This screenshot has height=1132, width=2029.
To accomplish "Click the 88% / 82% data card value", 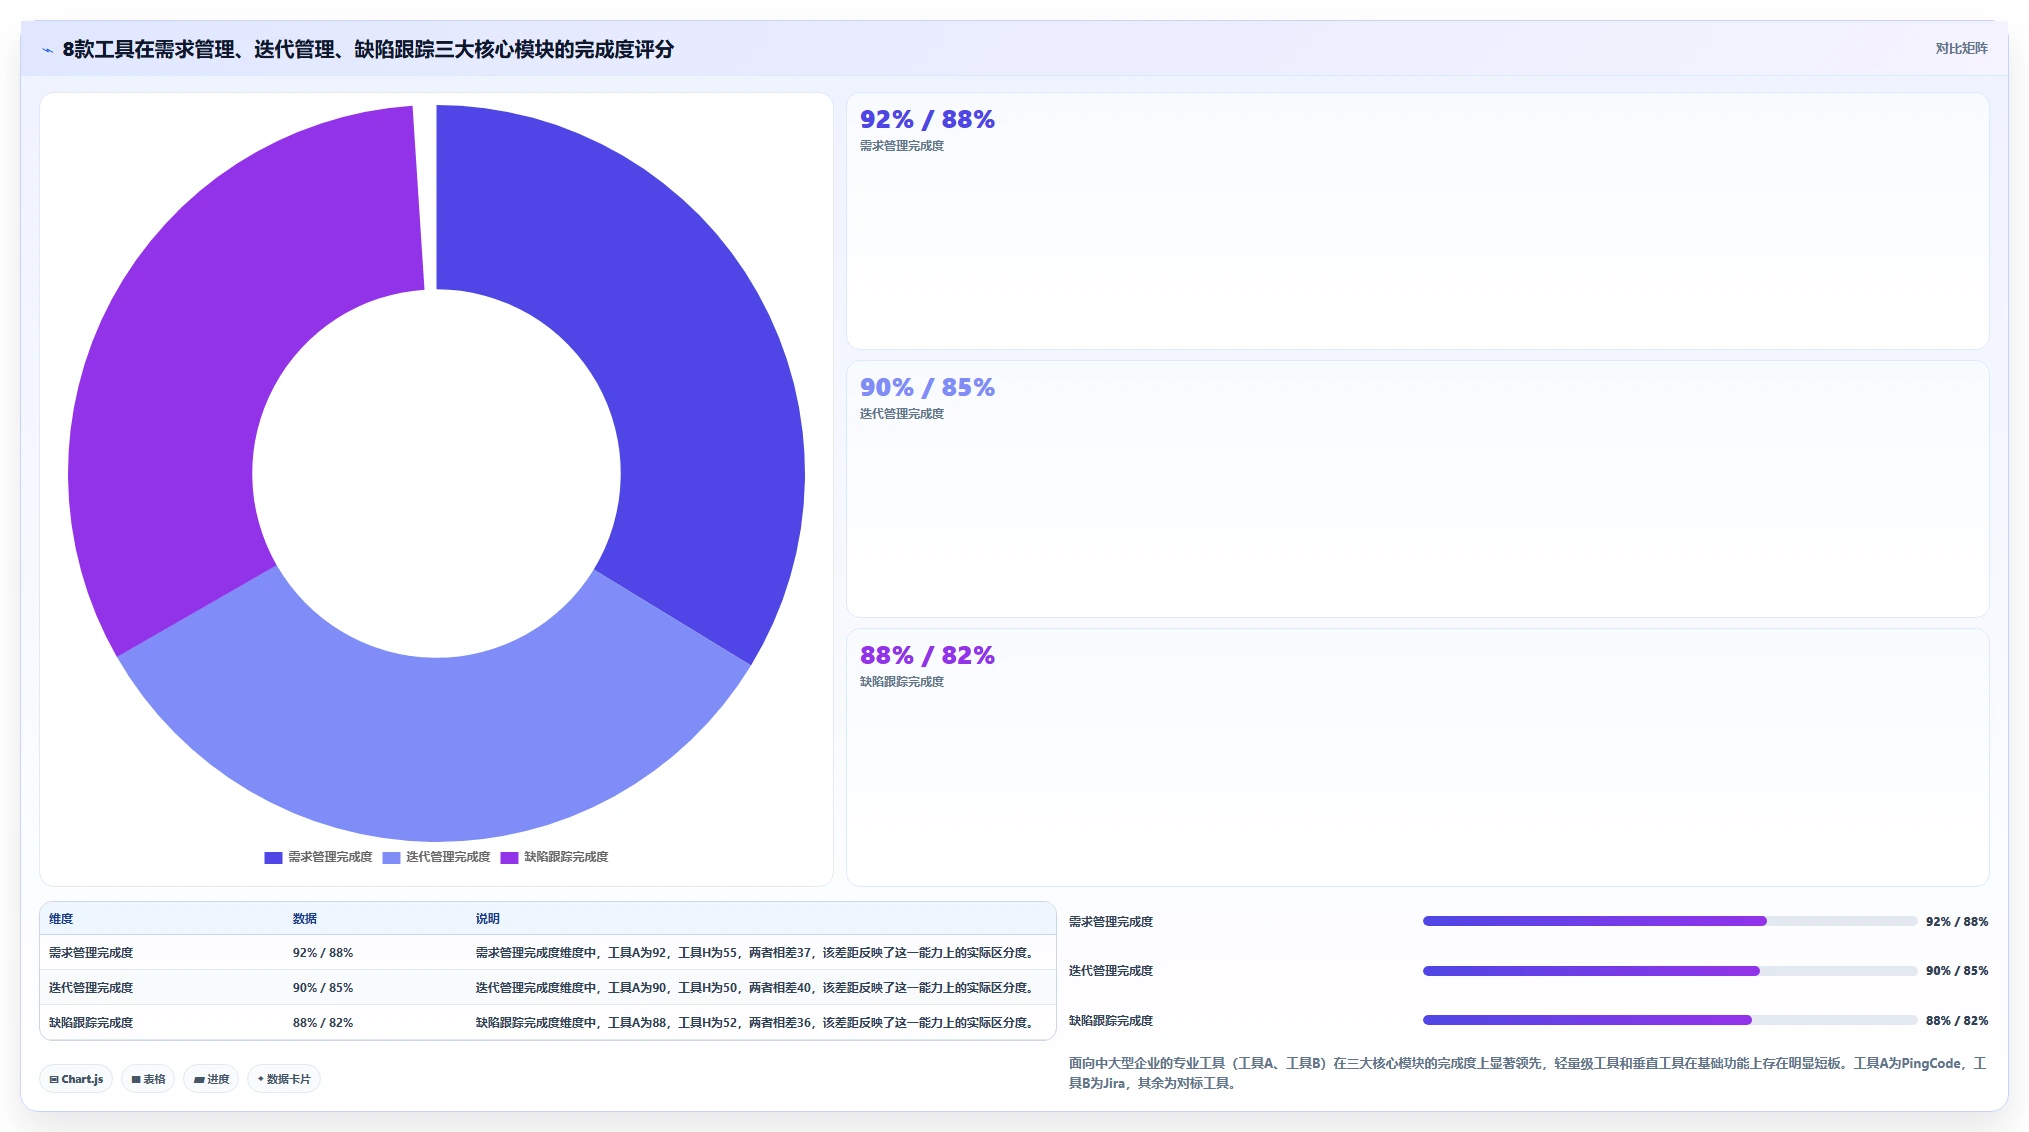I will 927,655.
